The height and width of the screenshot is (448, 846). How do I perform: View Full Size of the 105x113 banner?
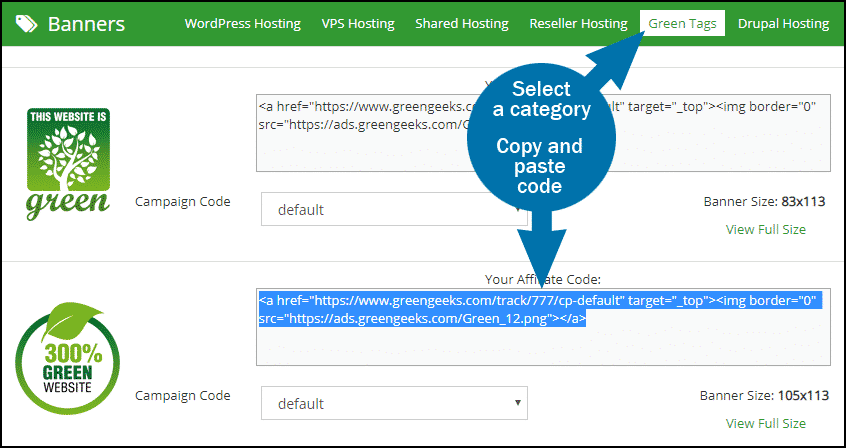766,423
